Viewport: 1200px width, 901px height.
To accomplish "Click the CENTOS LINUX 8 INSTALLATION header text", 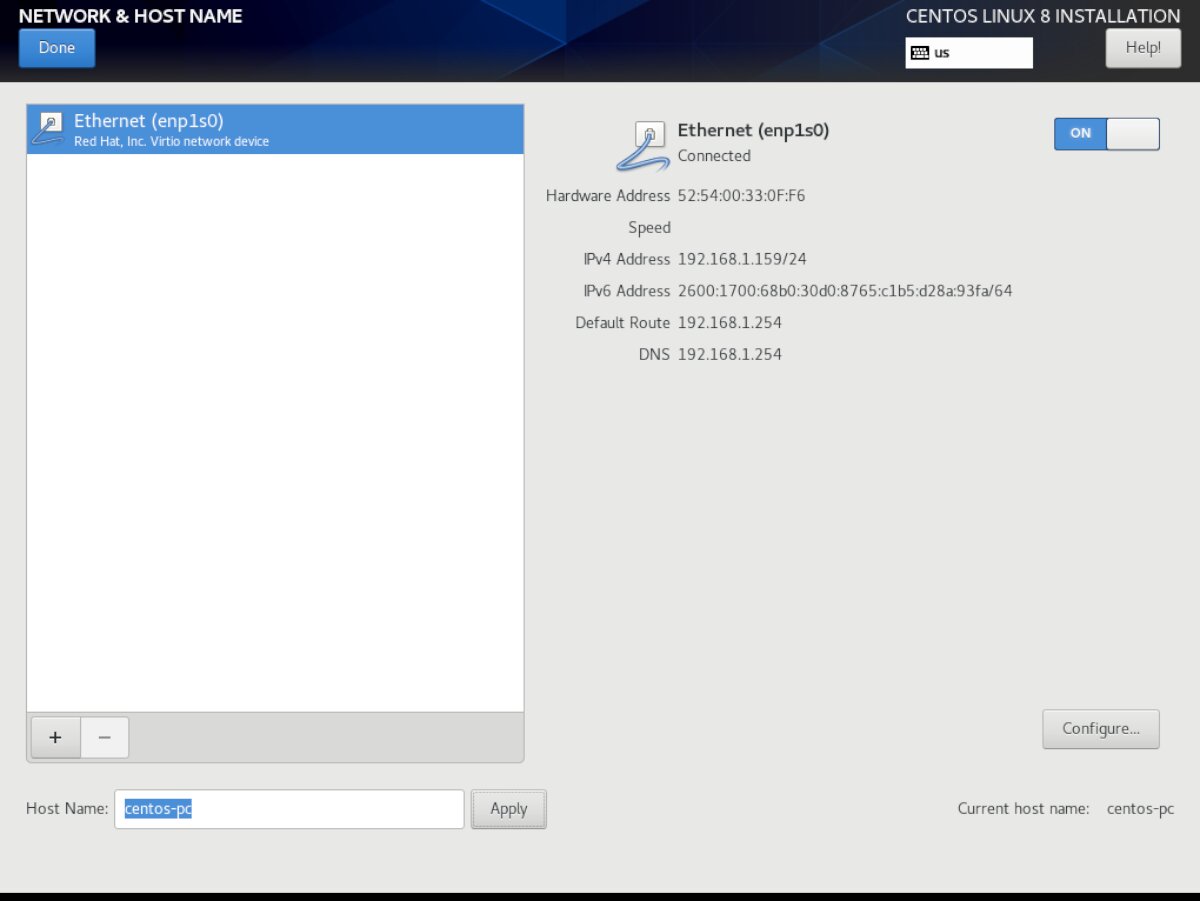I will (1042, 16).
